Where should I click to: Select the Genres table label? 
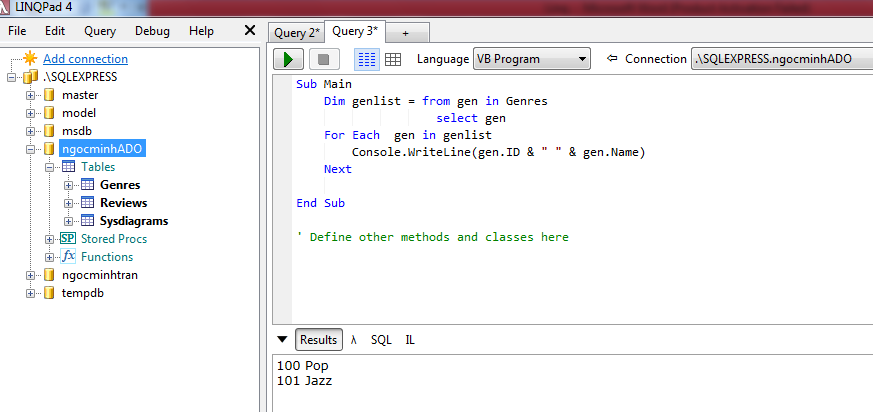(120, 185)
